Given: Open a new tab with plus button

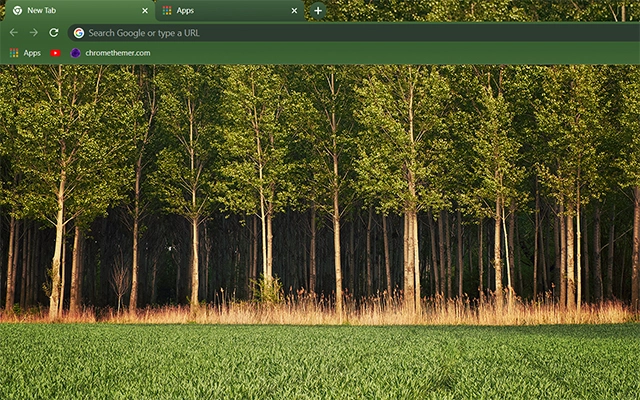Looking at the screenshot, I should pos(318,11).
